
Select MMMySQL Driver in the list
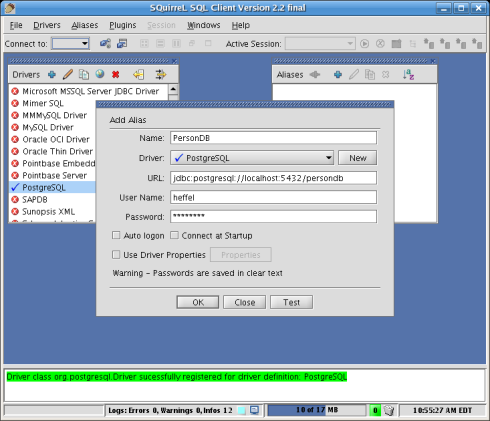(53, 115)
